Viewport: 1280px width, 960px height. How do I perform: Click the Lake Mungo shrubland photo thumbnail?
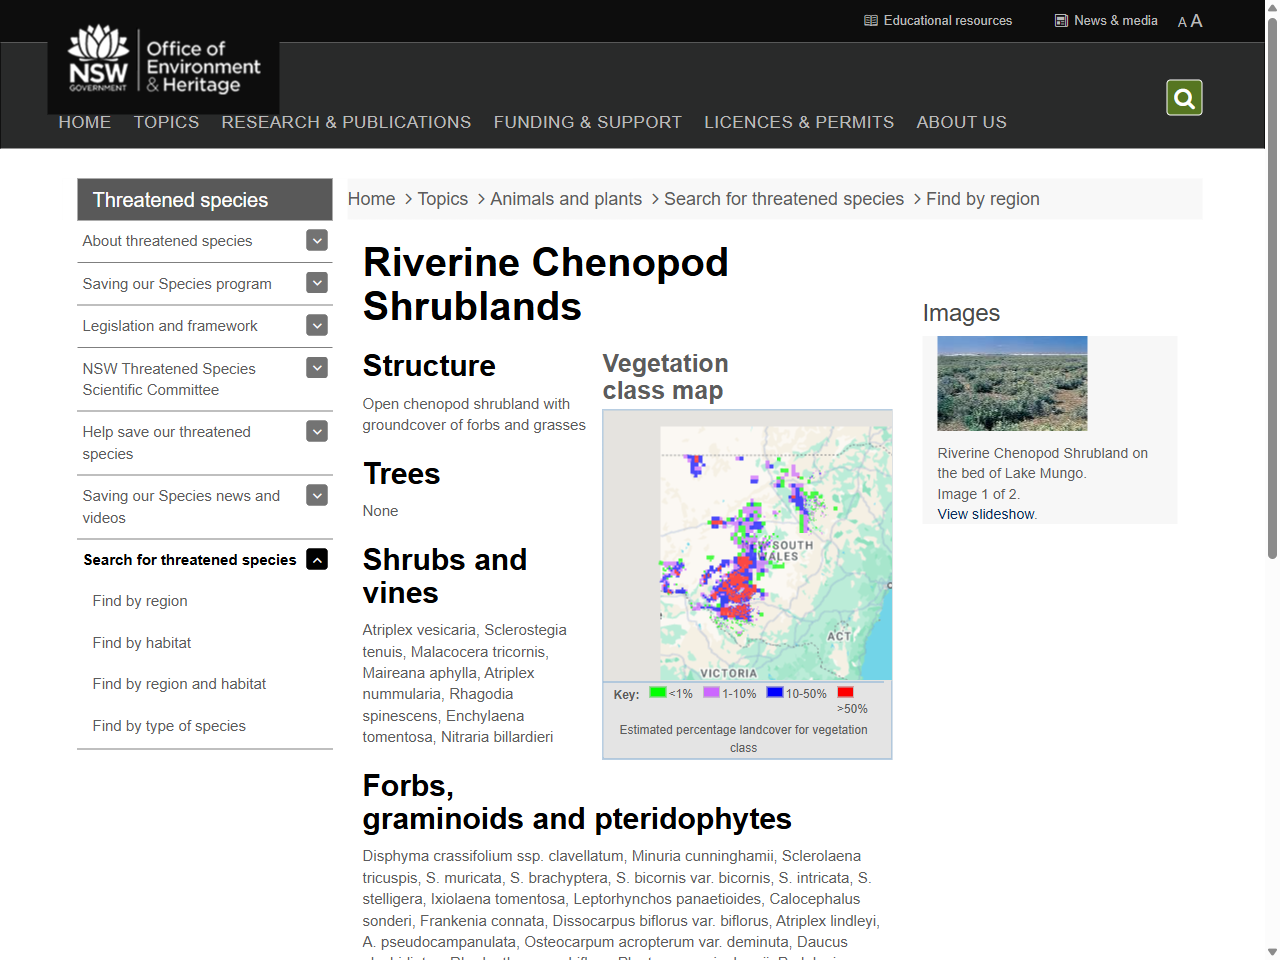coord(1012,383)
